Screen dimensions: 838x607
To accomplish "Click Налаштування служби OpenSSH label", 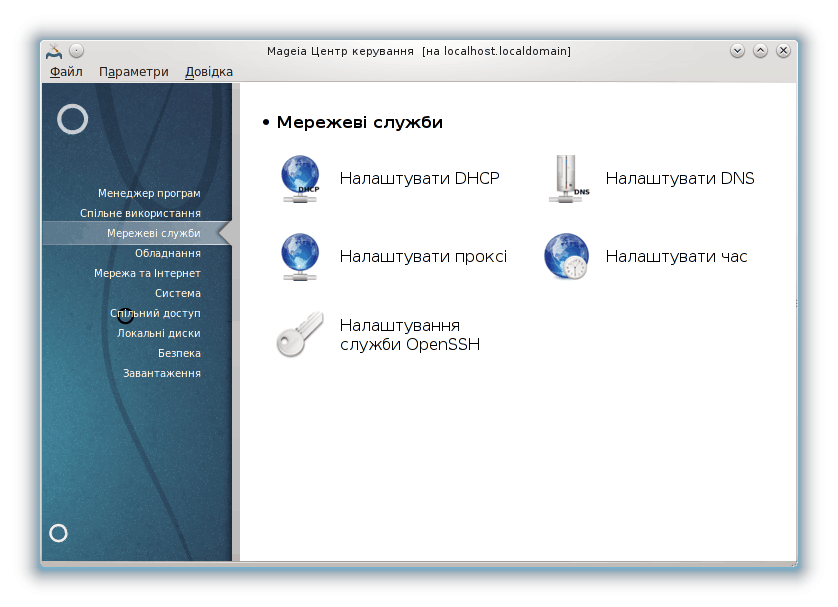I will [410, 334].
